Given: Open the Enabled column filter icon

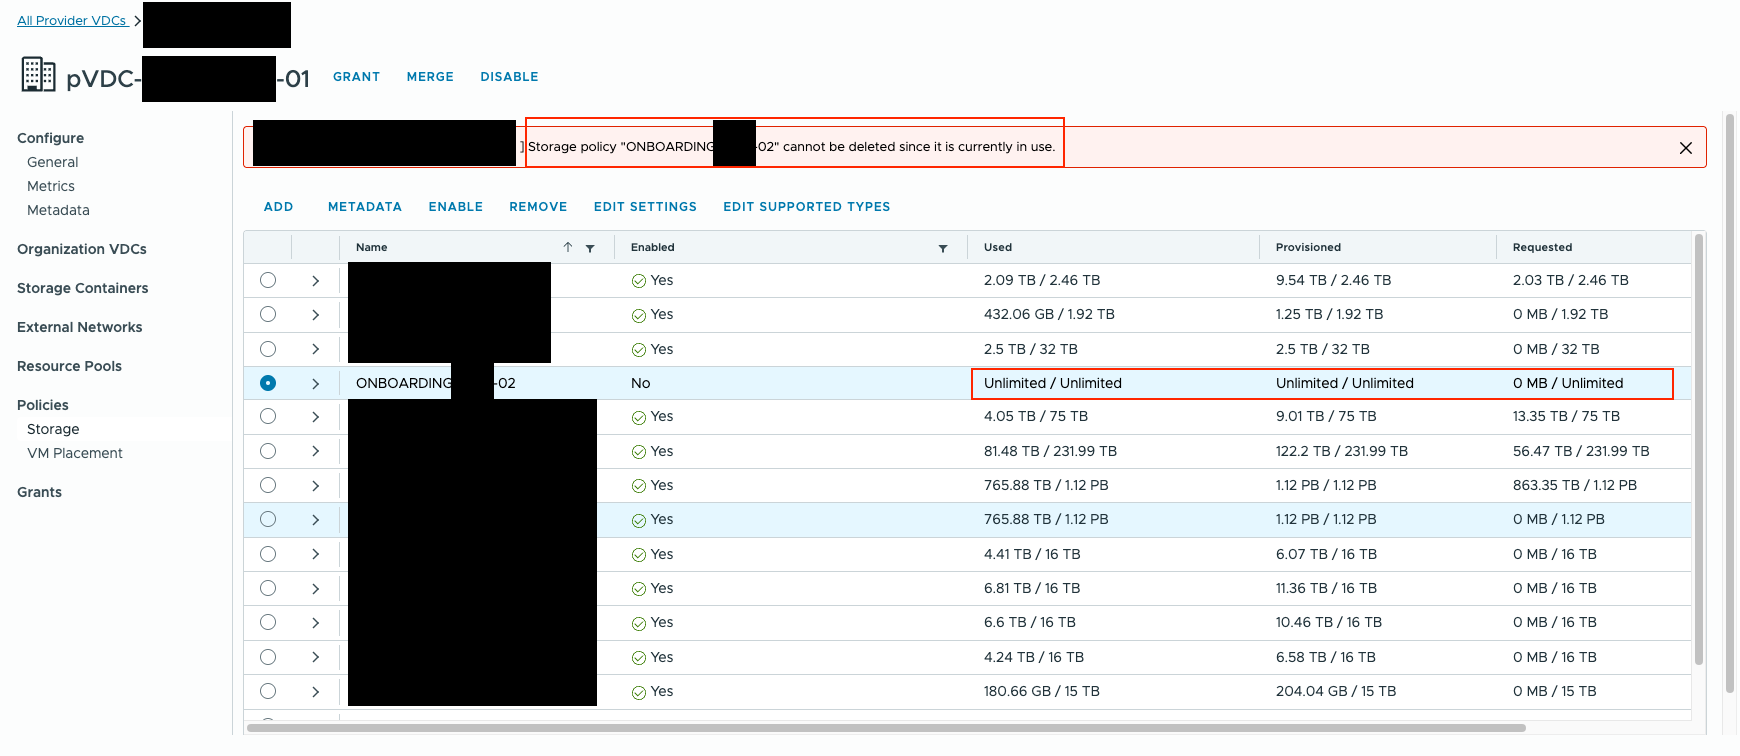Looking at the screenshot, I should (942, 248).
